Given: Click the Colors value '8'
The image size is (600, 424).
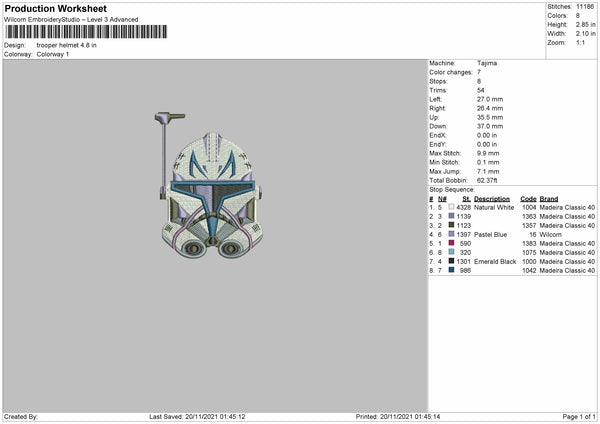Looking at the screenshot, I should pyautogui.click(x=578, y=16).
